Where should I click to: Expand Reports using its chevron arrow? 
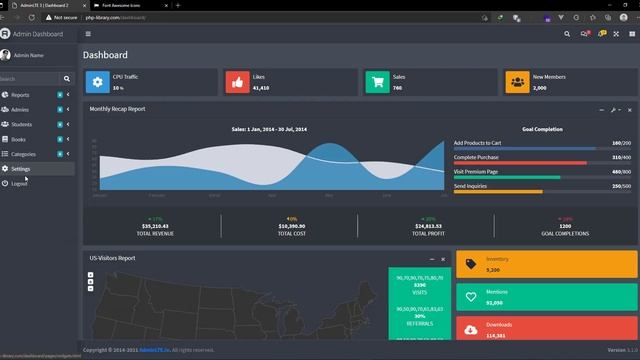(68, 94)
